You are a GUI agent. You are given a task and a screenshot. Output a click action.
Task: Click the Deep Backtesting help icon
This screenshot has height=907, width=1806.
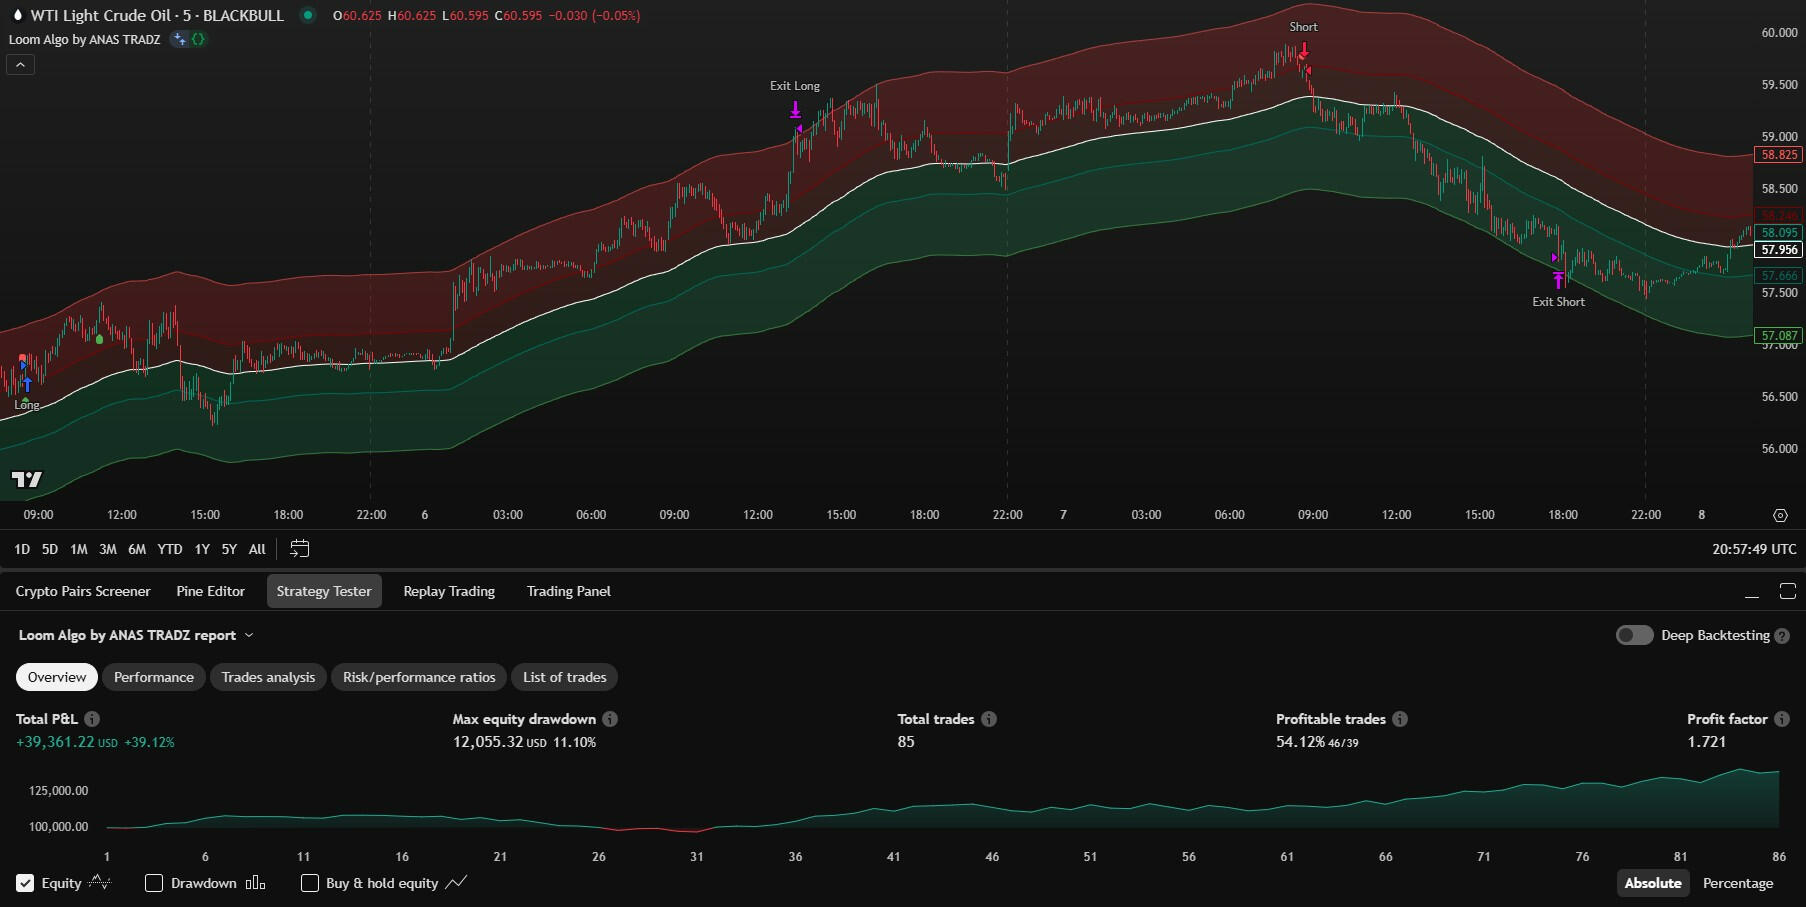pos(1782,636)
